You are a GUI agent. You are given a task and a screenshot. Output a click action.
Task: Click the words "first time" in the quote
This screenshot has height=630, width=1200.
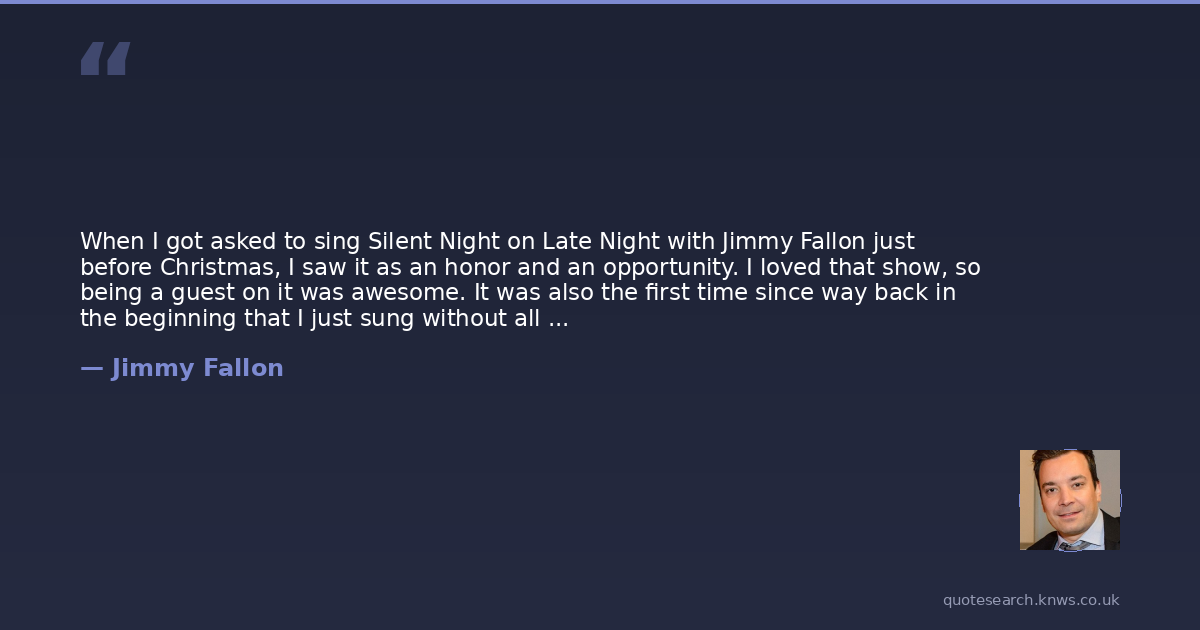700,294
